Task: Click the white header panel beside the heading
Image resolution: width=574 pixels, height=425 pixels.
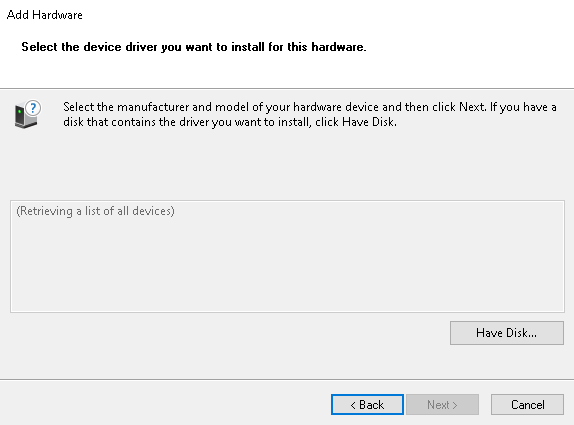Action: pyautogui.click(x=469, y=47)
